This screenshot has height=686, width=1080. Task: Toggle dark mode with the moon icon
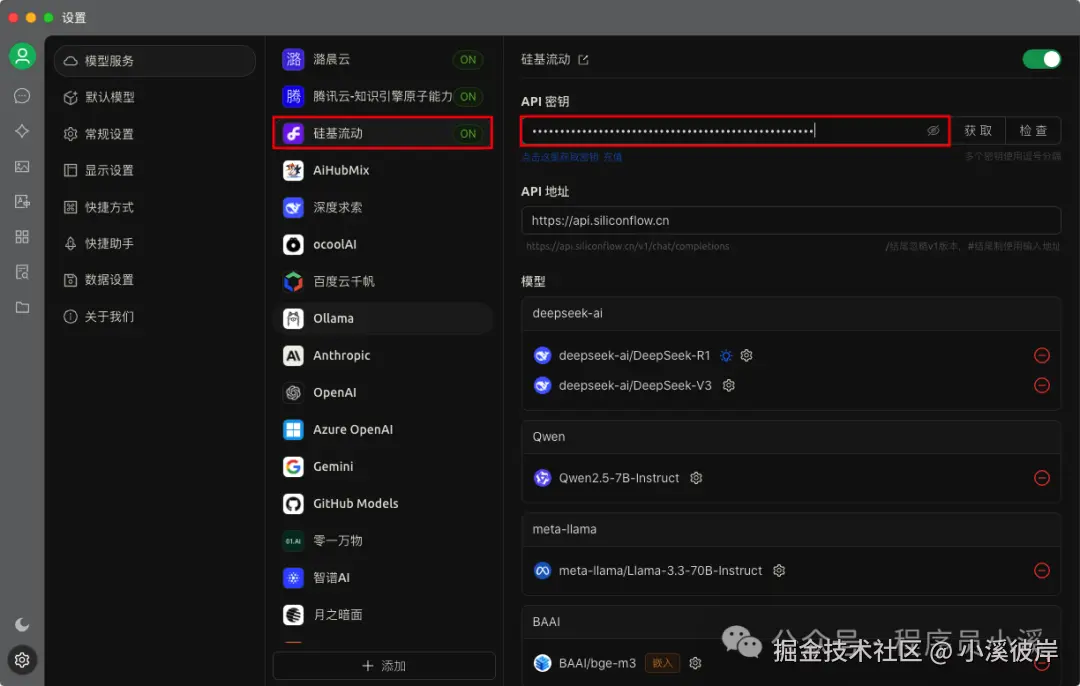pos(22,624)
